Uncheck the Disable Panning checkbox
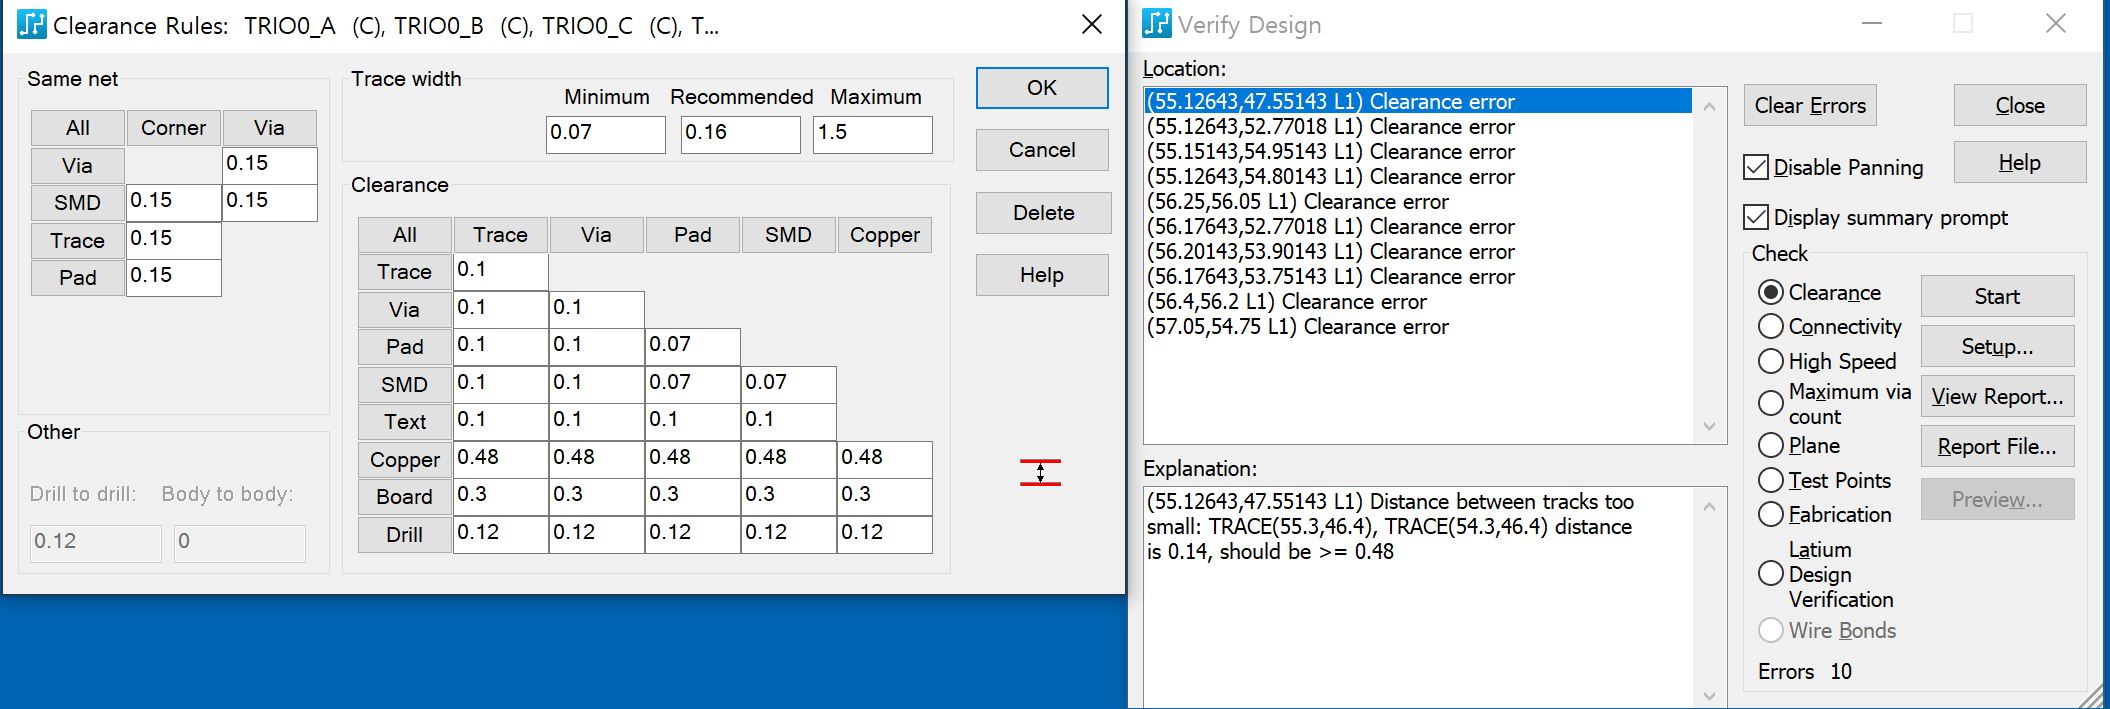The width and height of the screenshot is (2110, 709). [x=1756, y=167]
